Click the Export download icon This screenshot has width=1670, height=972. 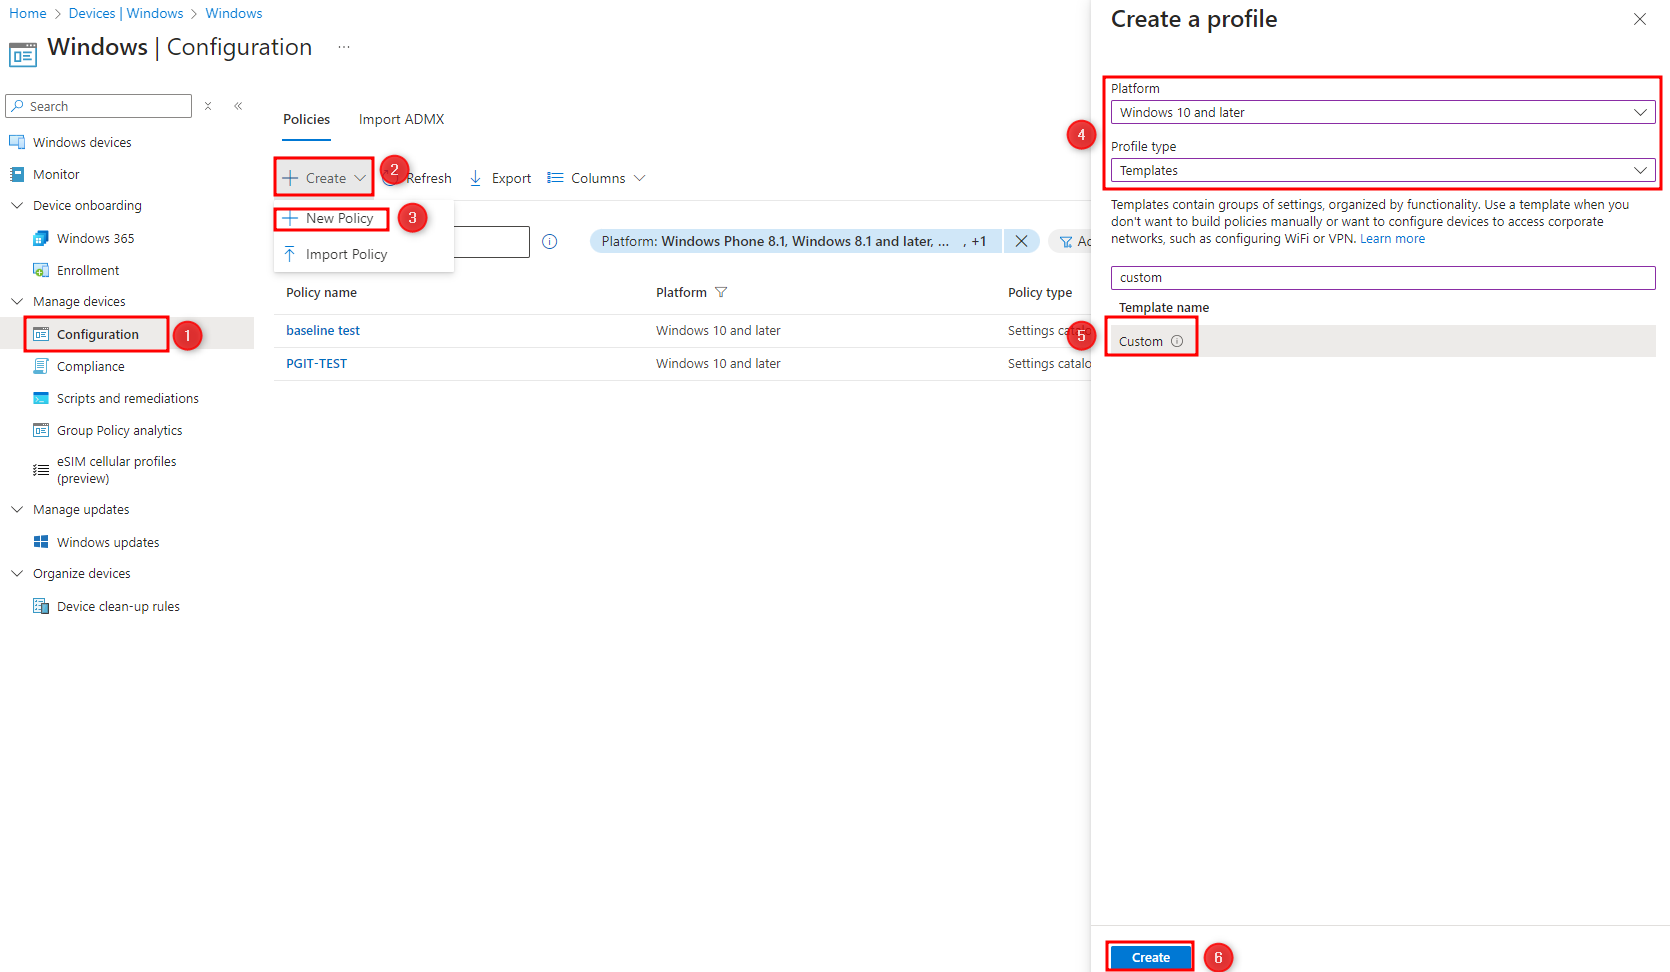click(x=476, y=178)
